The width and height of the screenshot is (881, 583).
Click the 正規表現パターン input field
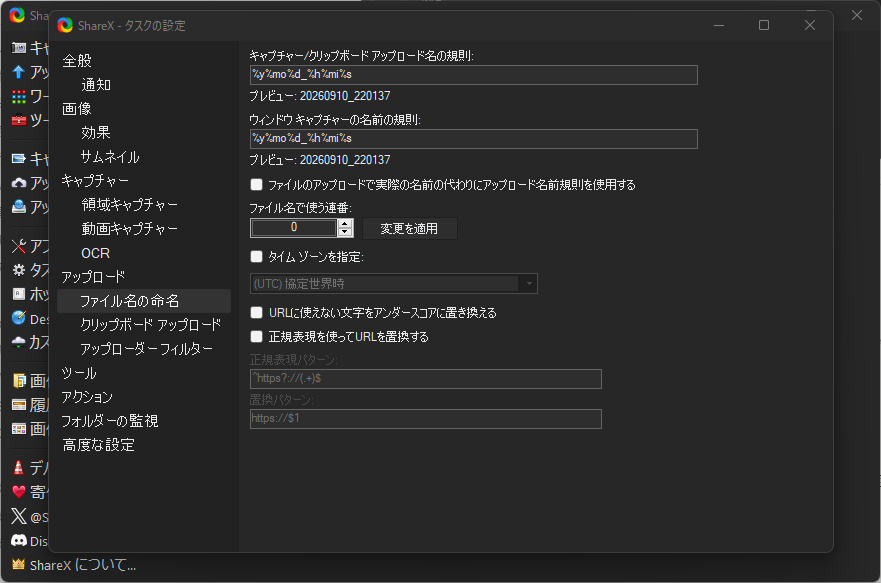click(x=426, y=379)
